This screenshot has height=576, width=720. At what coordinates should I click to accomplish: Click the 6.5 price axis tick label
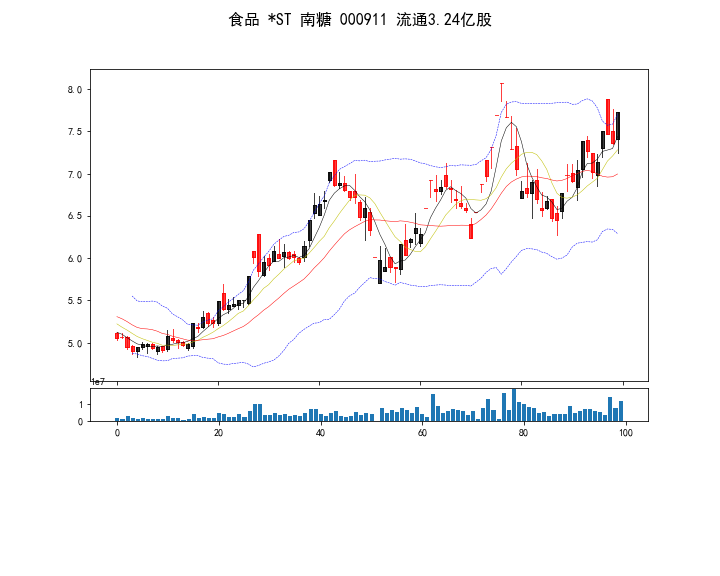[x=75, y=217]
